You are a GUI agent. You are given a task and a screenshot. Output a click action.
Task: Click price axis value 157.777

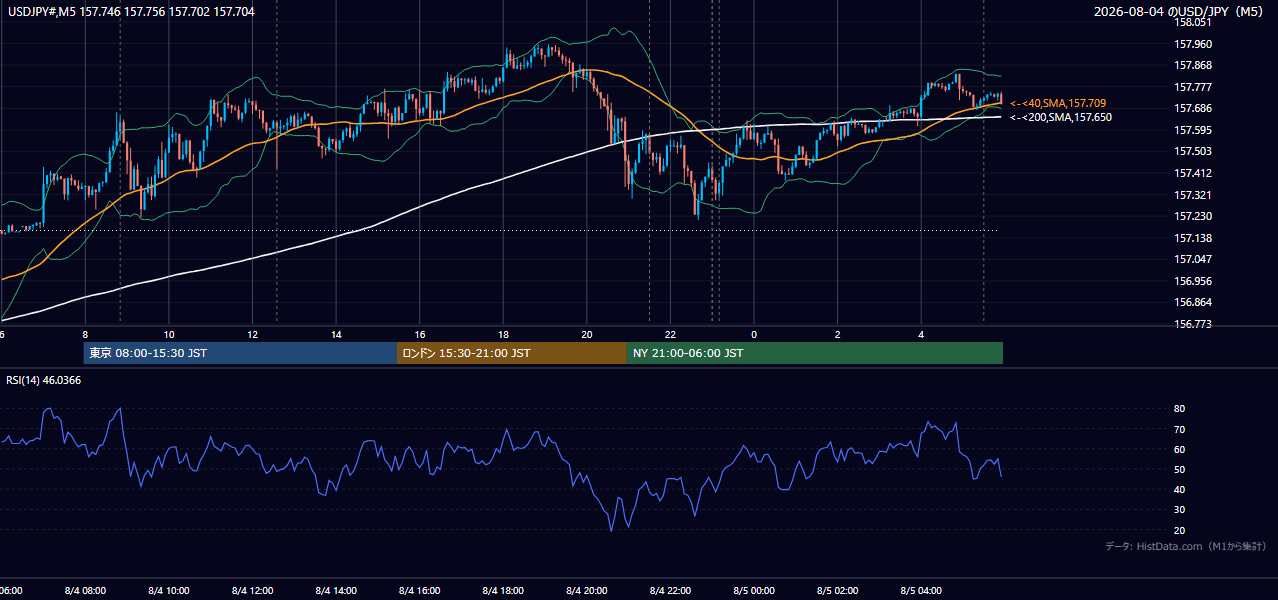click(1193, 87)
